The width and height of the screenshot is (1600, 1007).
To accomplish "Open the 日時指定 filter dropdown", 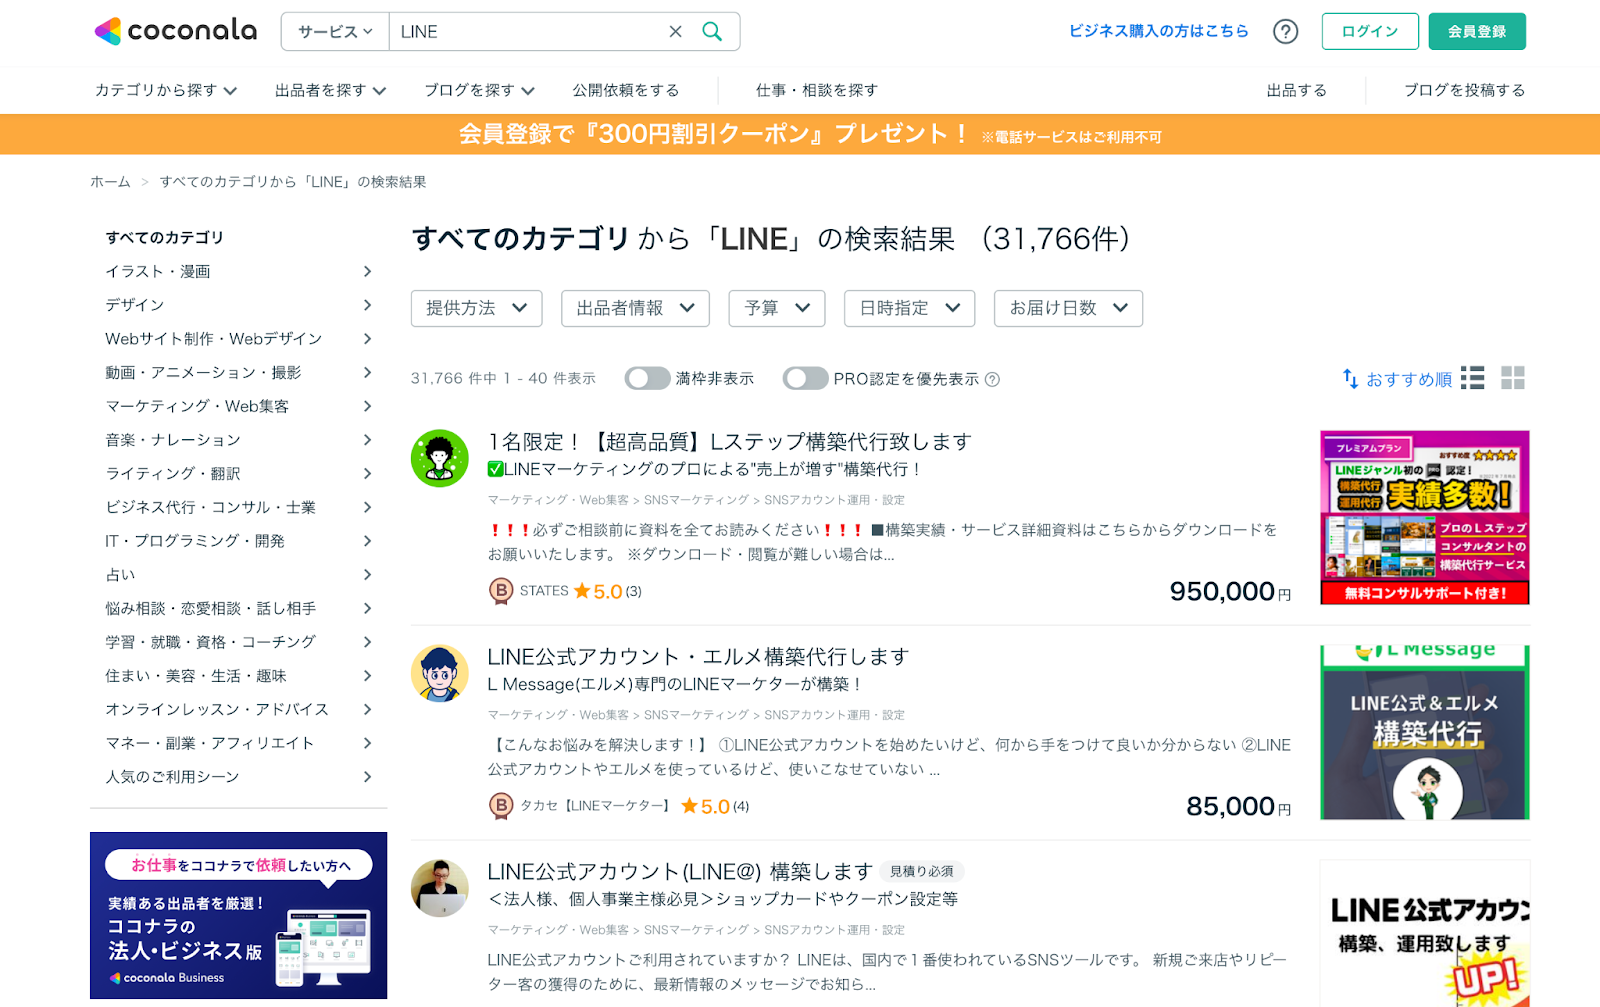I will [909, 308].
